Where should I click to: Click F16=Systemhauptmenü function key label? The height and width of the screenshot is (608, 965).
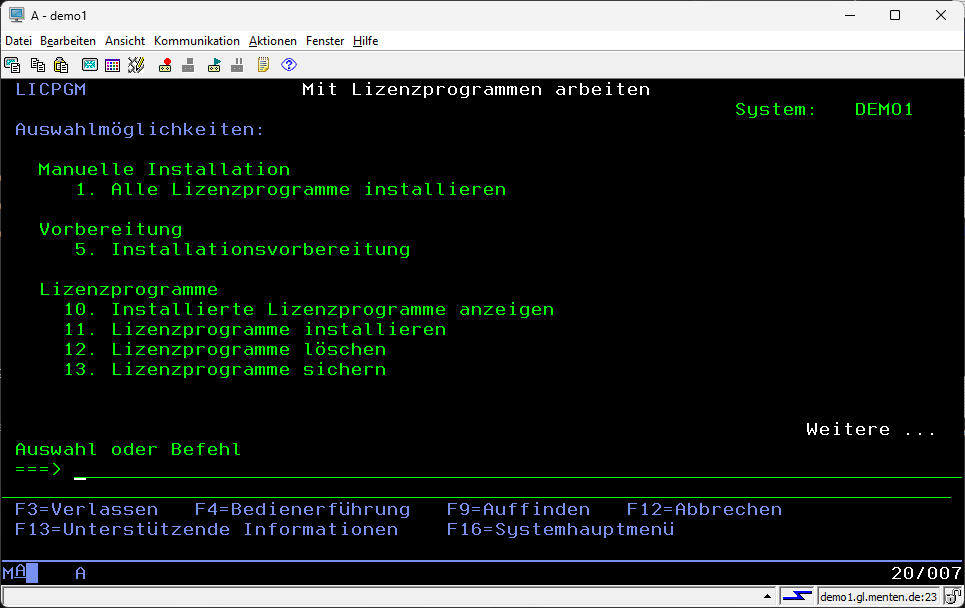pos(560,530)
